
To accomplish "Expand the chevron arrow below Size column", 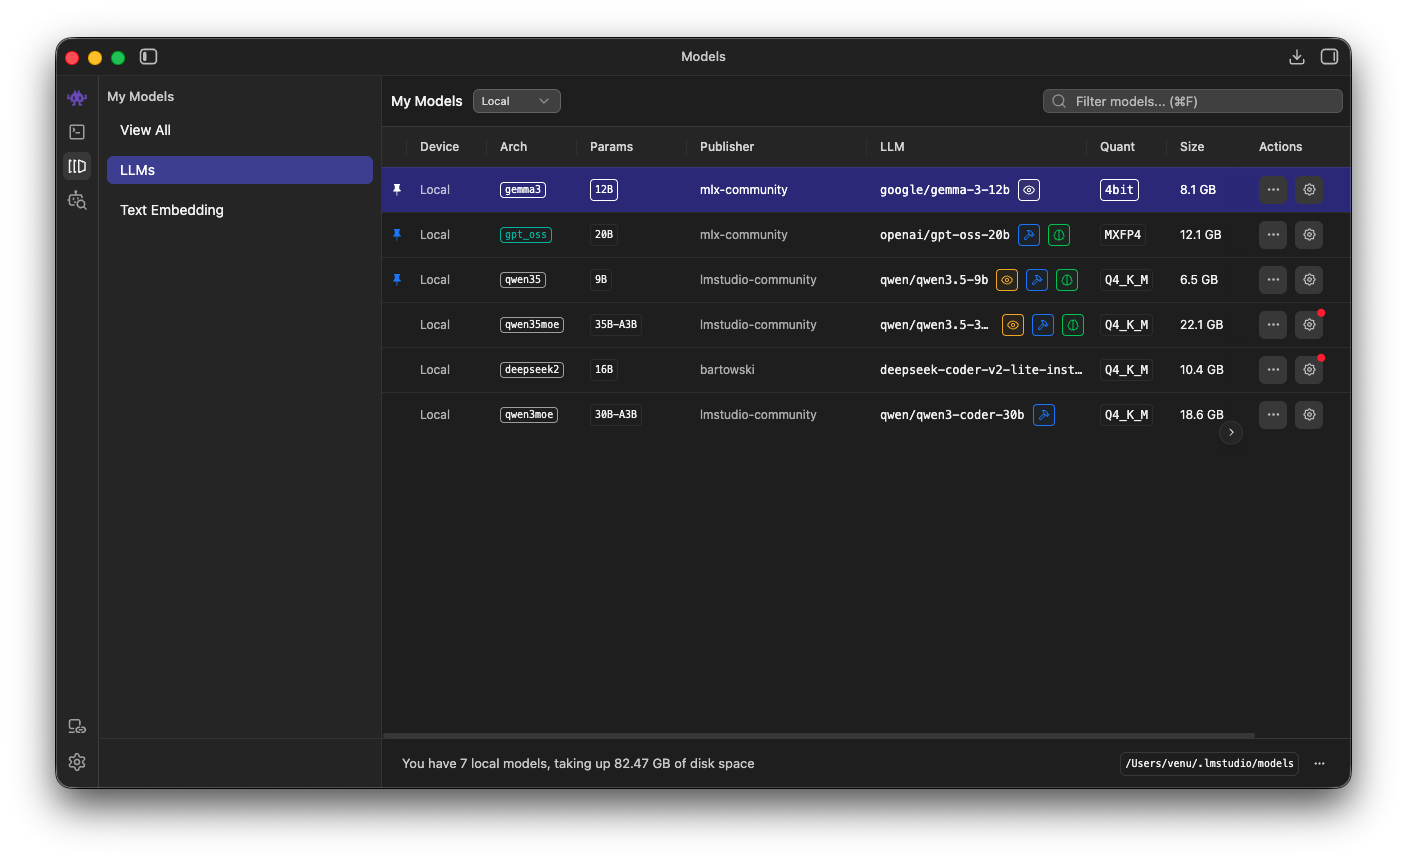I will click(1231, 432).
